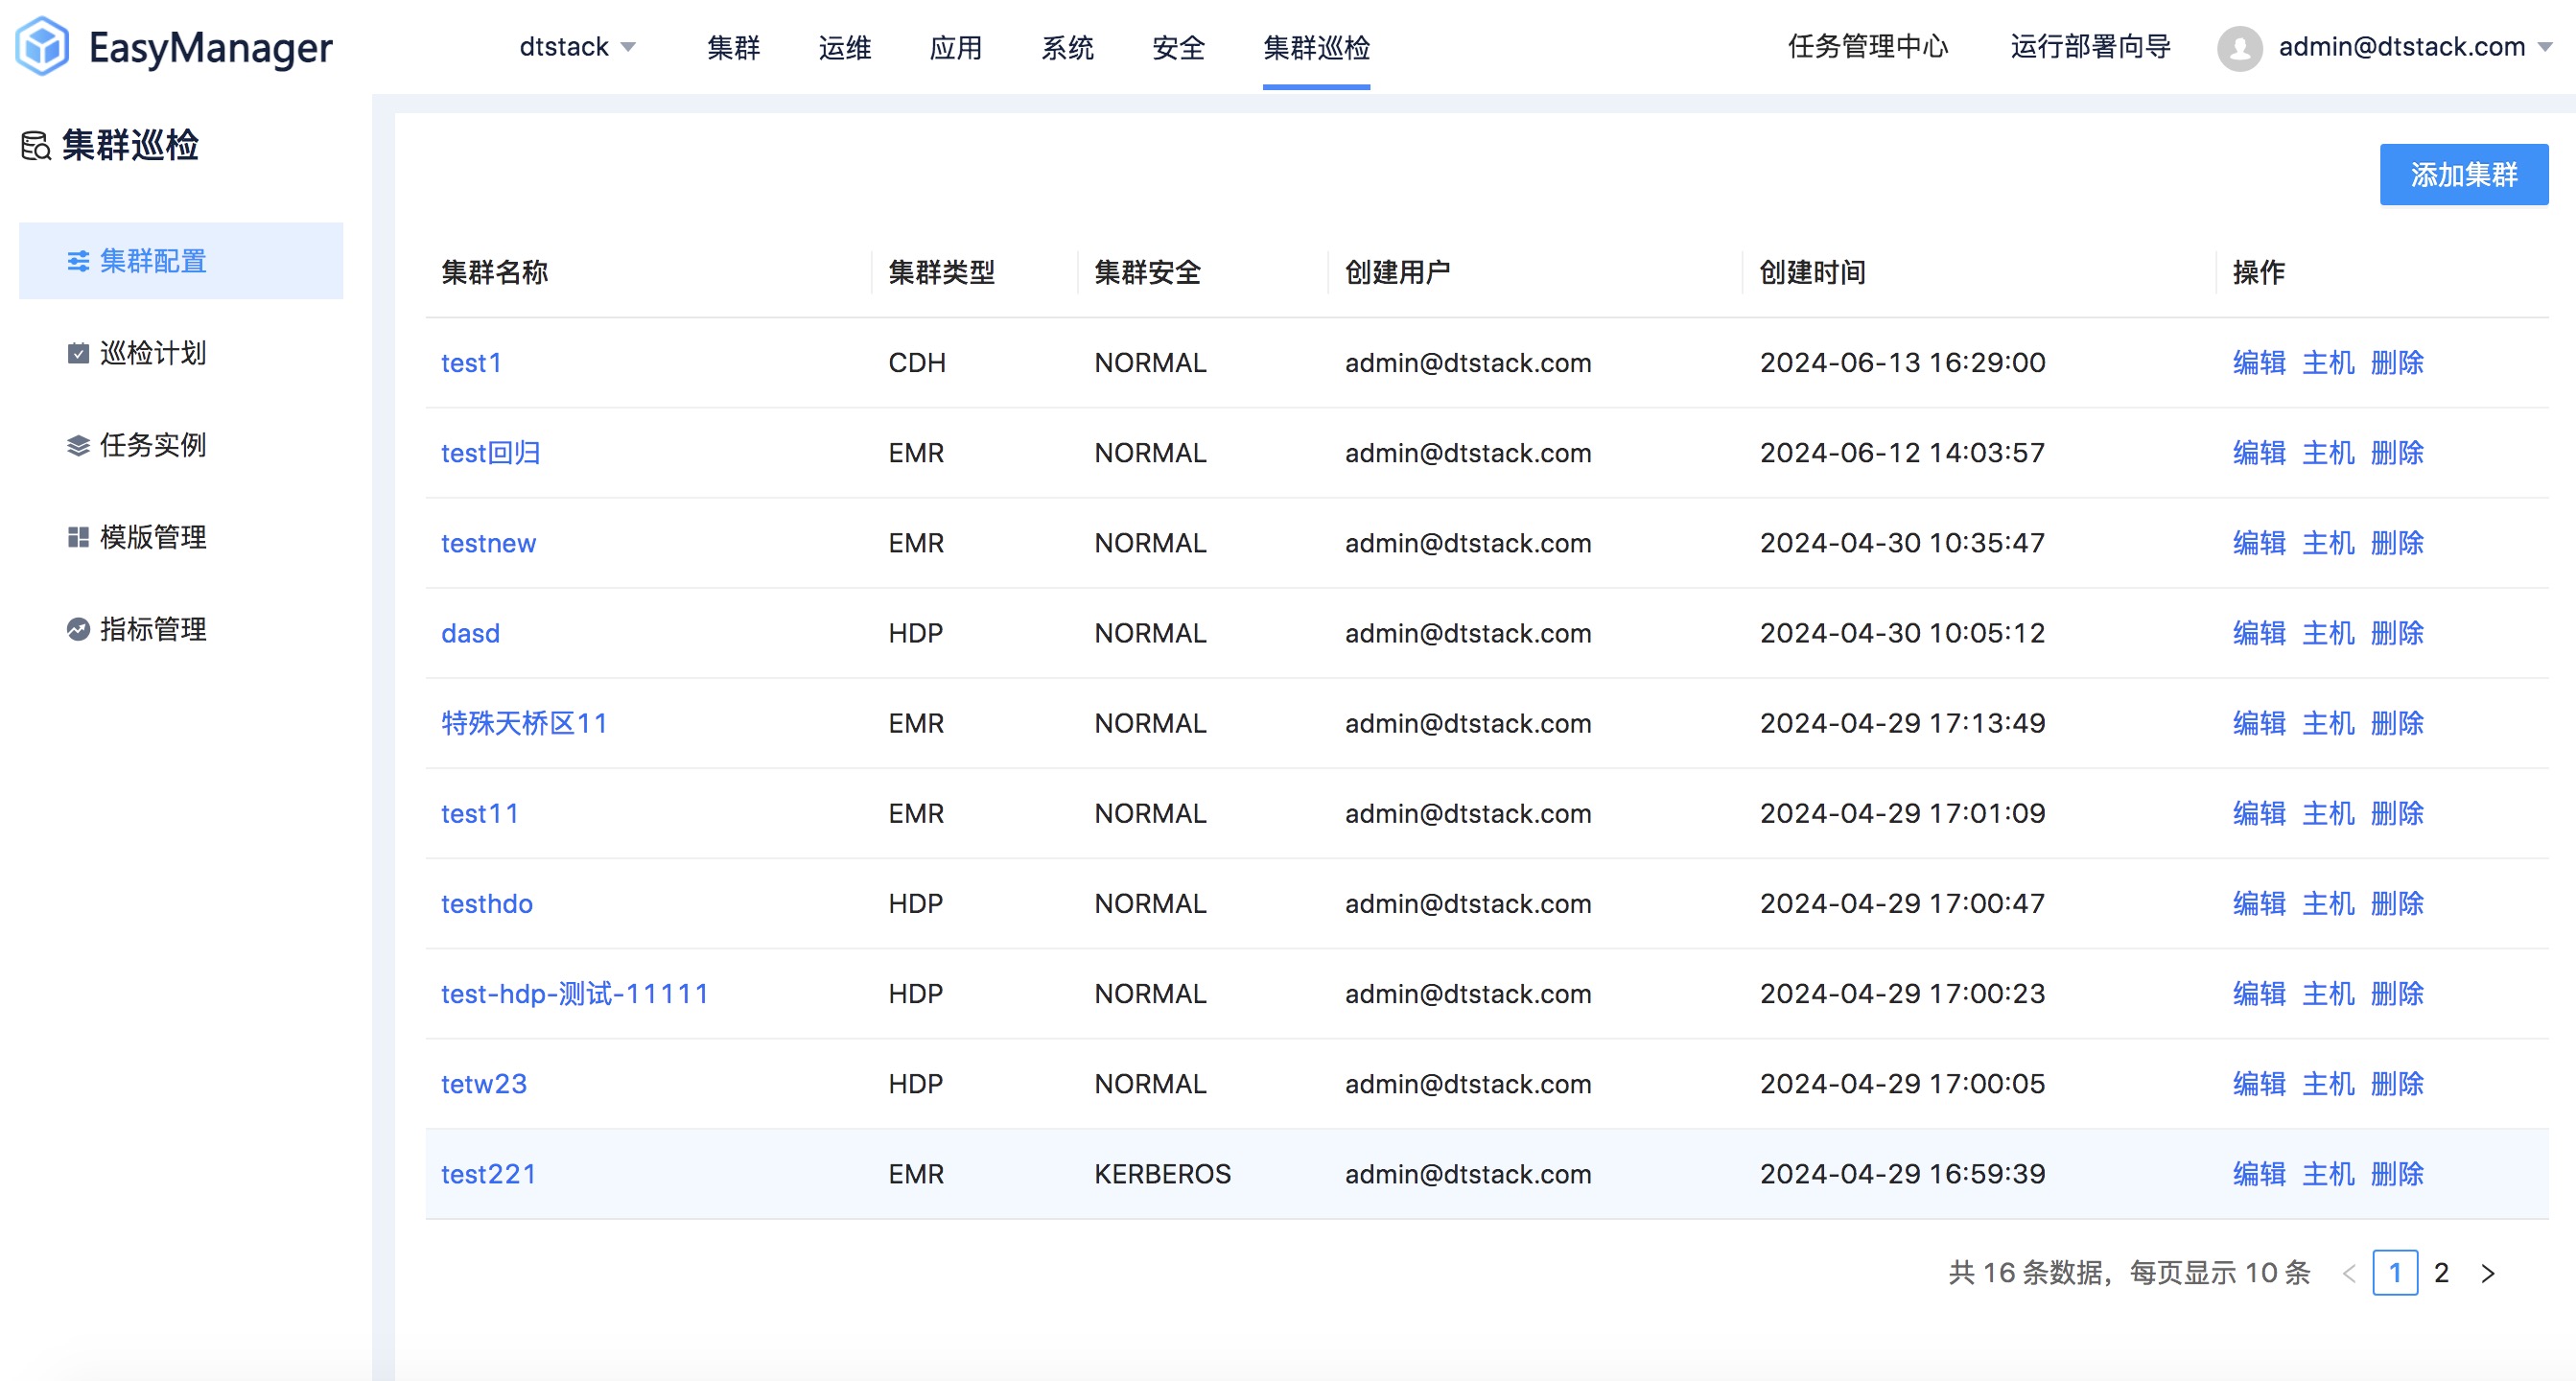Open cluster tetw23 link
The height and width of the screenshot is (1381, 2576).
pos(484,1083)
